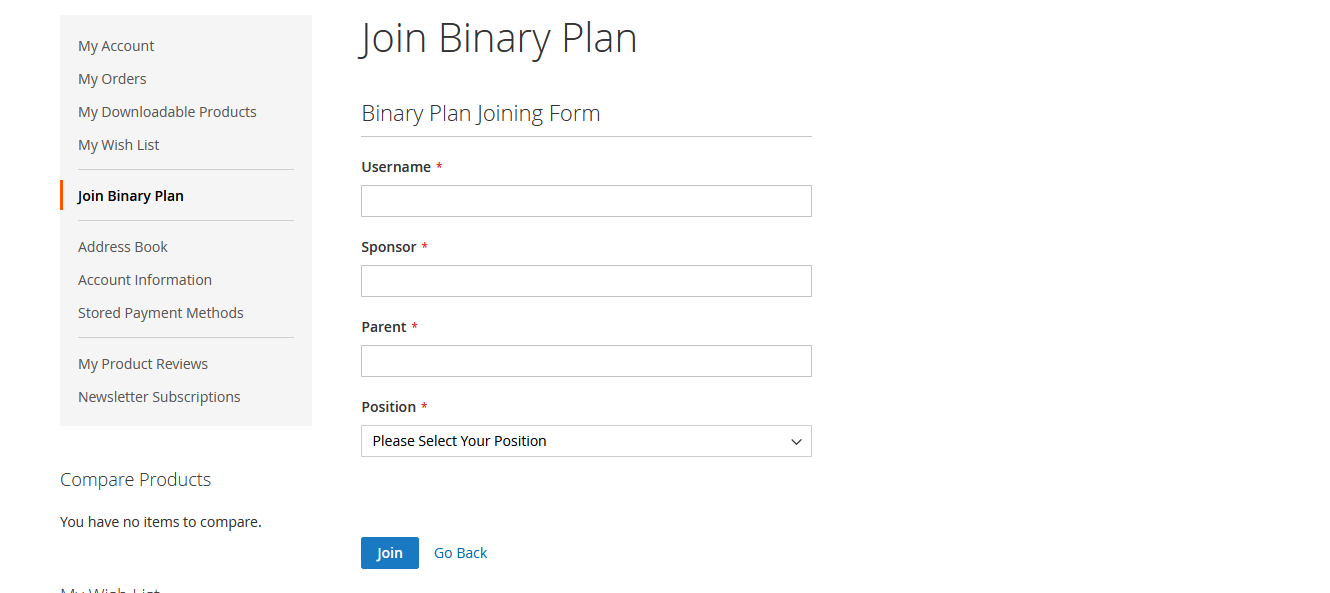Image resolution: width=1330 pixels, height=593 pixels.
Task: Click the Position field label
Action: click(x=388, y=407)
